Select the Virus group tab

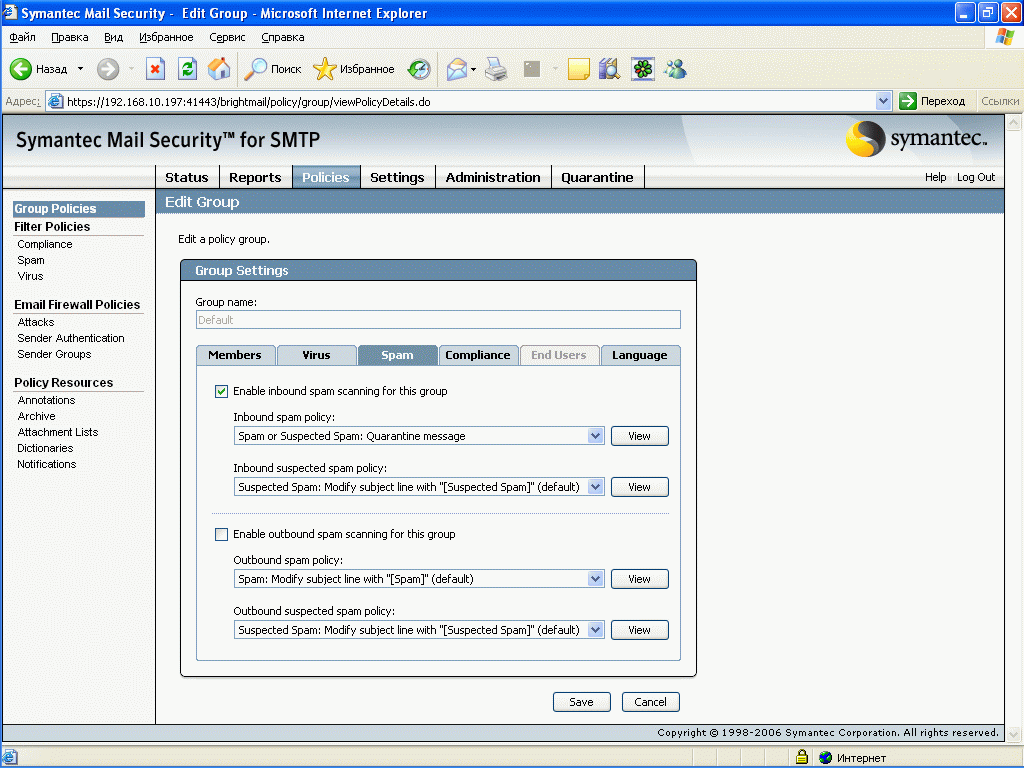coord(316,355)
